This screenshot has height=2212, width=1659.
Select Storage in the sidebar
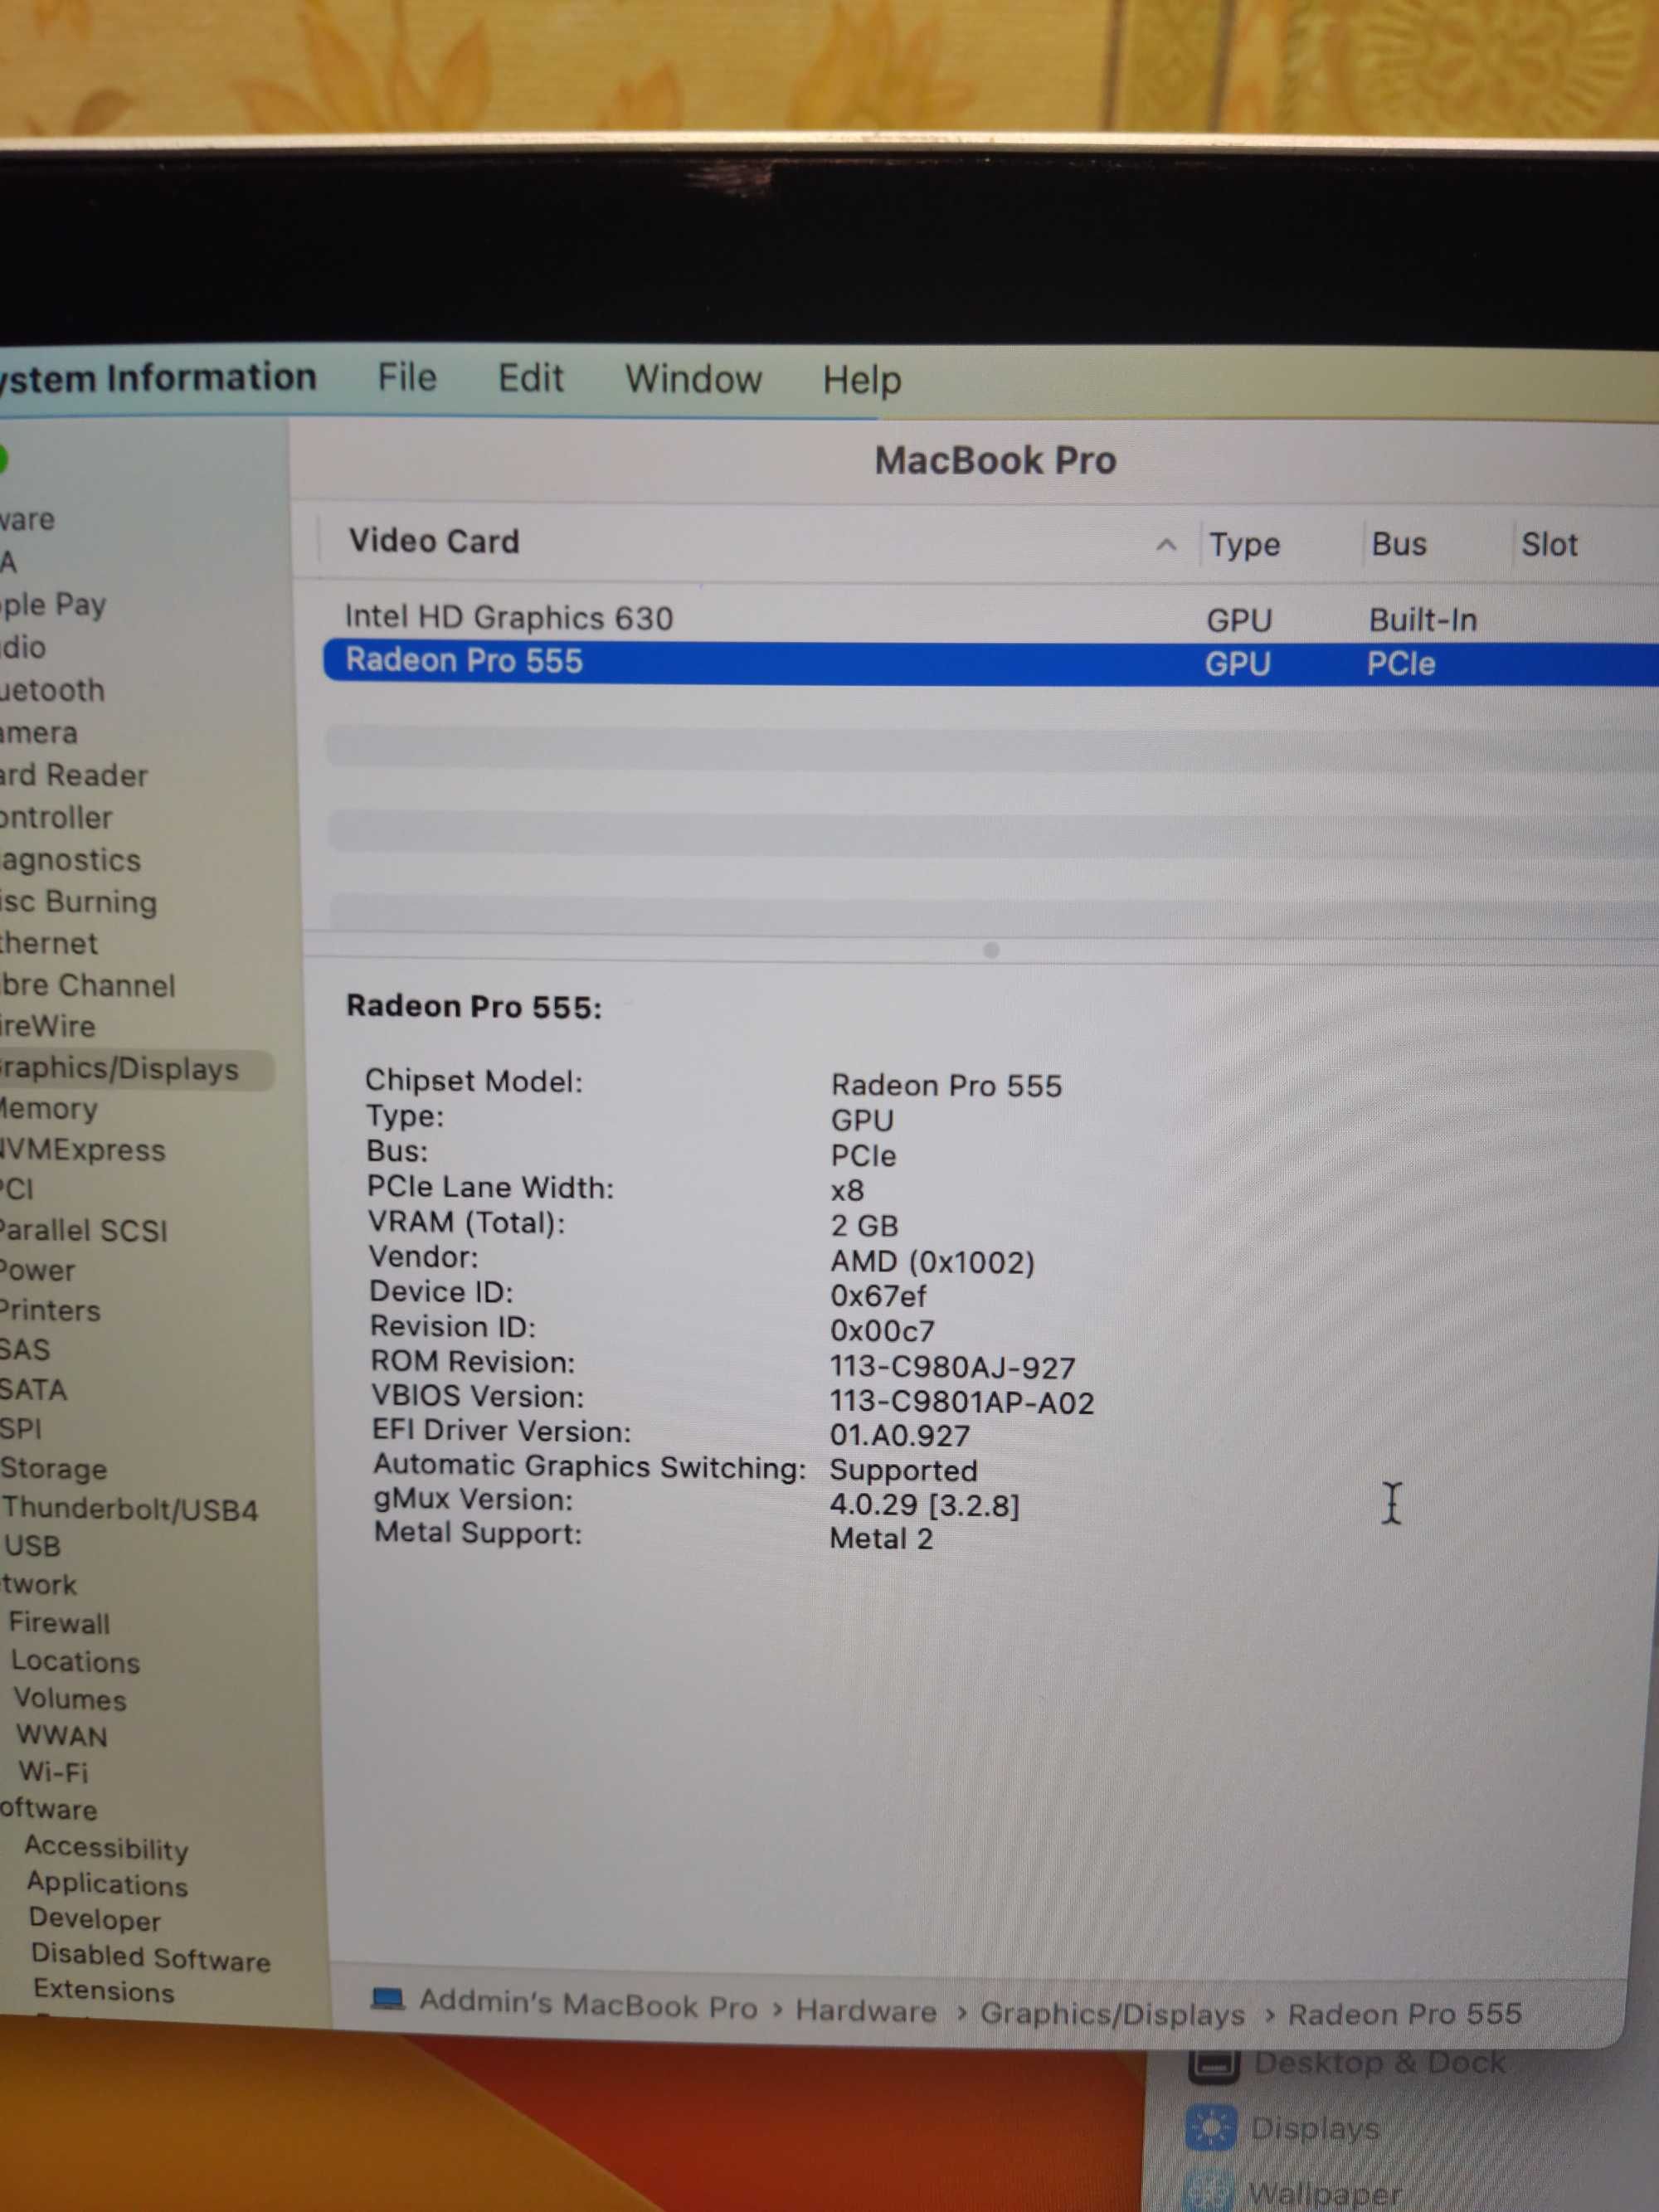click(x=54, y=1469)
